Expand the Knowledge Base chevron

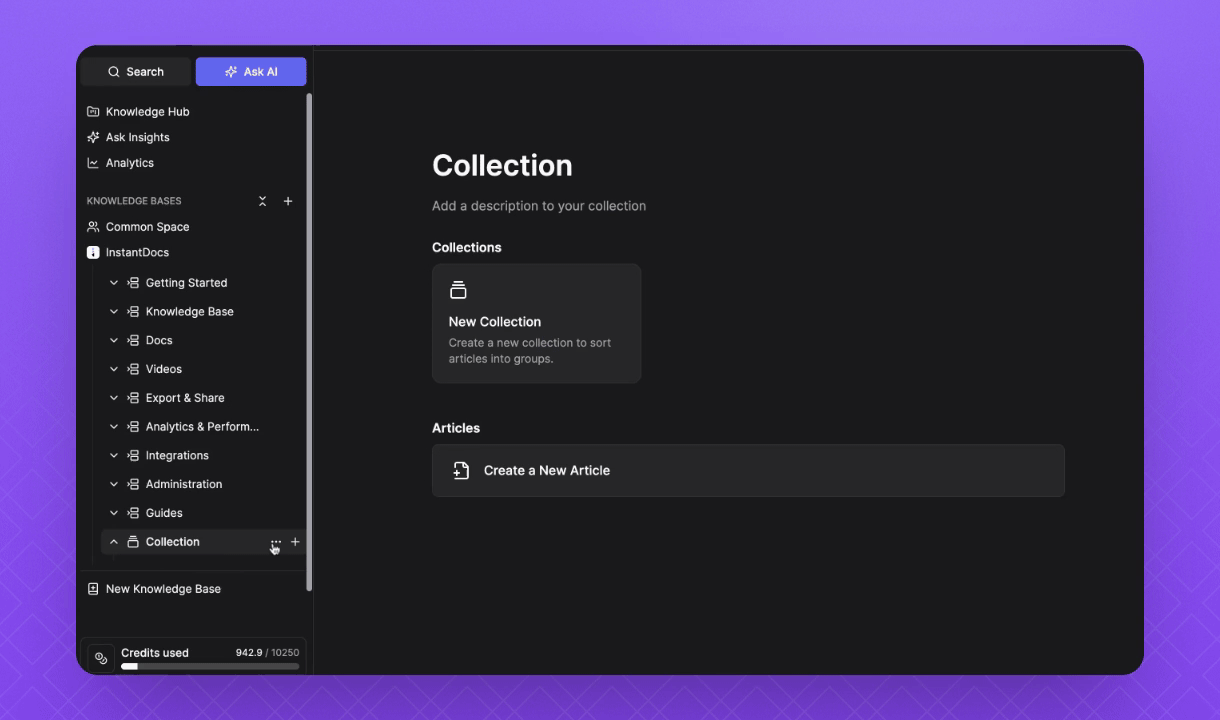[x=114, y=312]
